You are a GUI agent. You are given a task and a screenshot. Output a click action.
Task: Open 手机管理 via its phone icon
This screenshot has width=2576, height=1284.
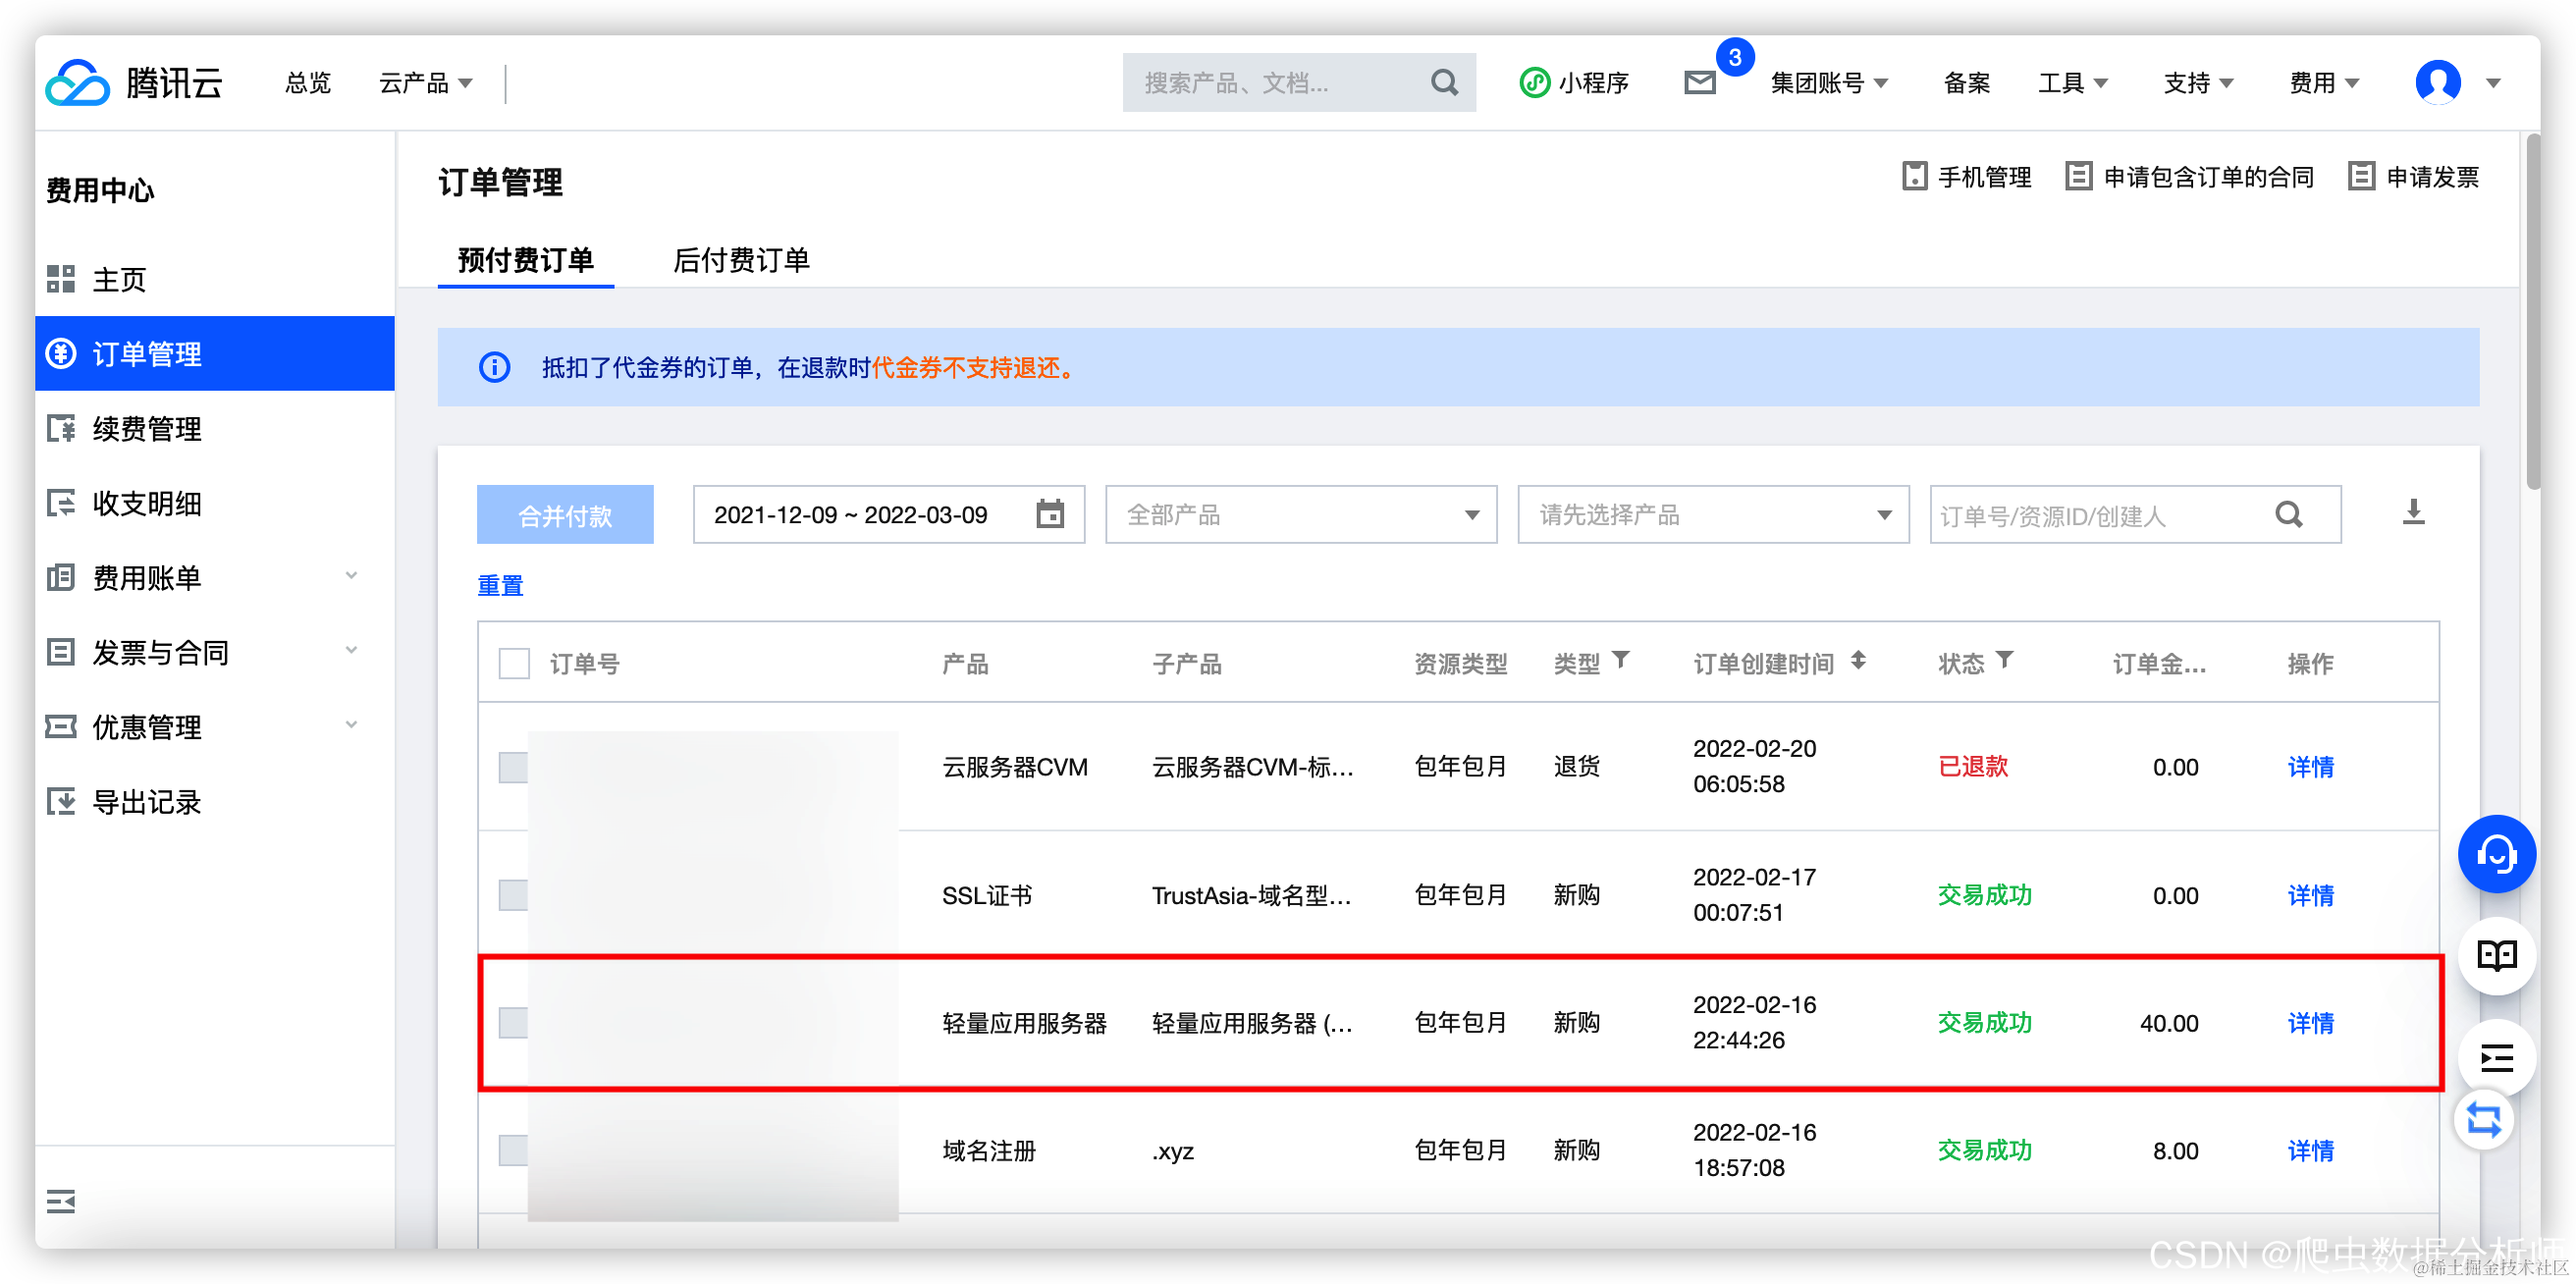[x=1914, y=176]
